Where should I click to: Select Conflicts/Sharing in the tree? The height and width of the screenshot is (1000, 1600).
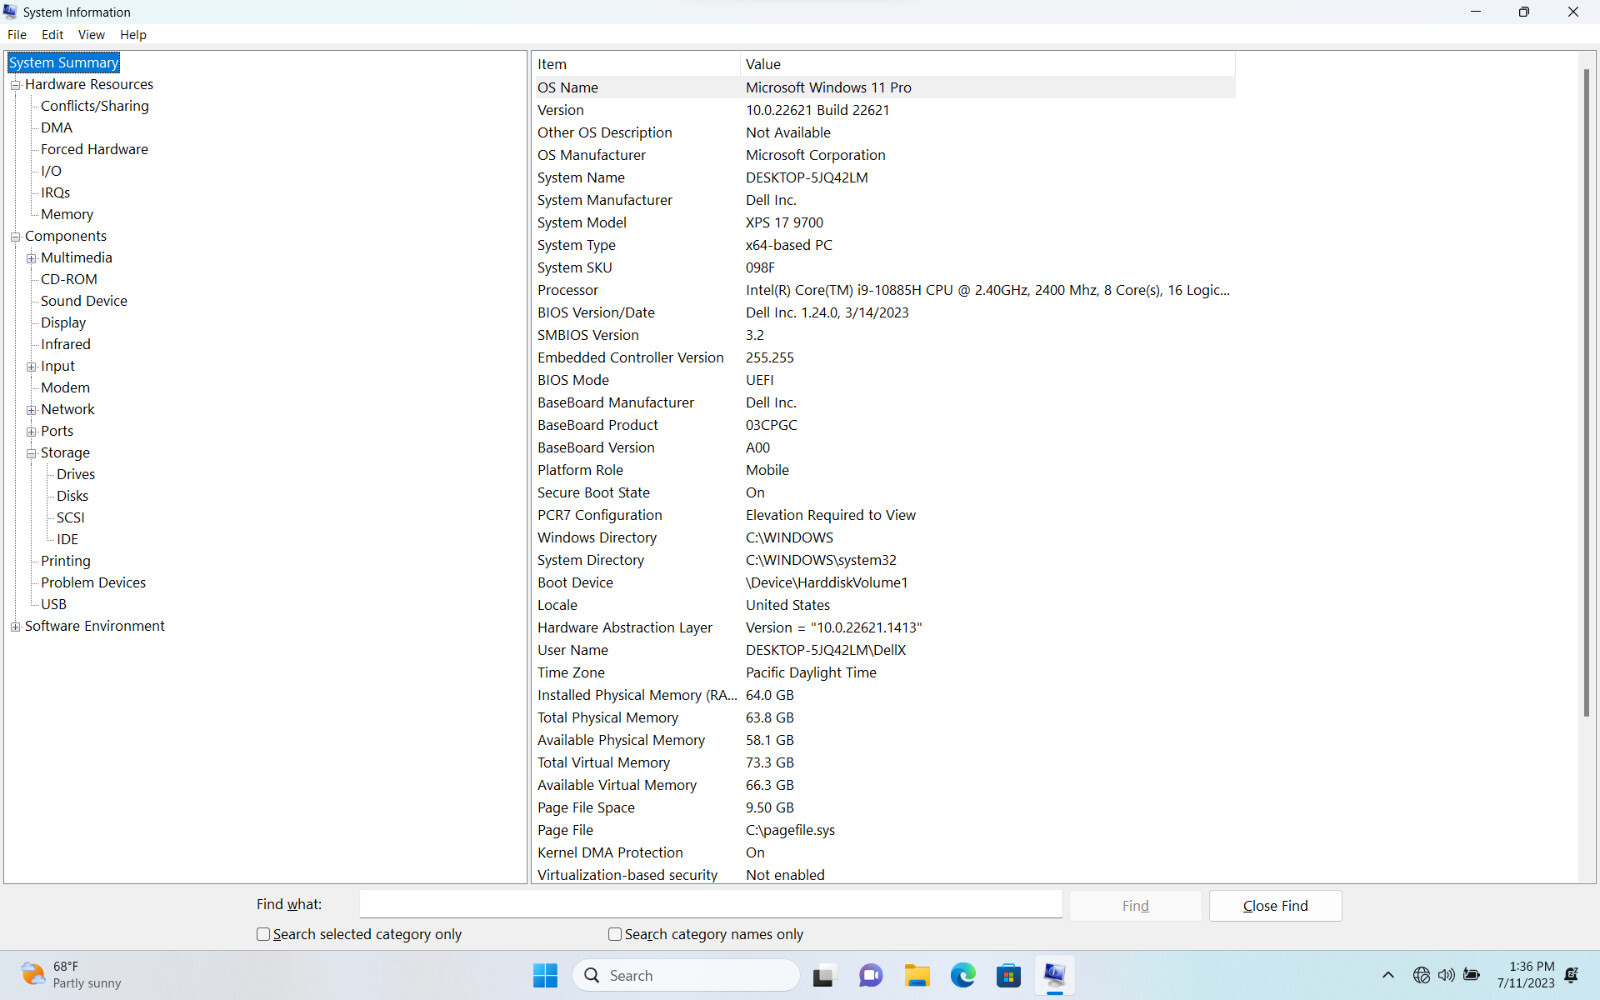[95, 106]
